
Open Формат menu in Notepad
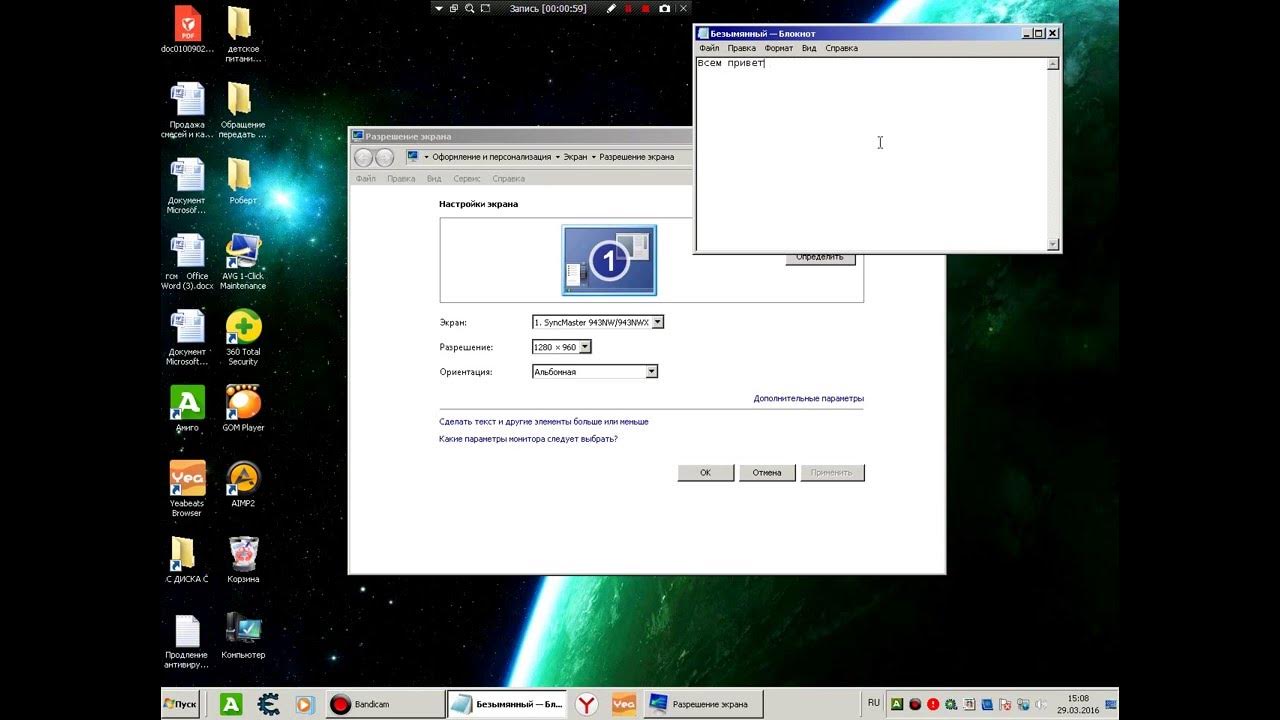pyautogui.click(x=778, y=48)
